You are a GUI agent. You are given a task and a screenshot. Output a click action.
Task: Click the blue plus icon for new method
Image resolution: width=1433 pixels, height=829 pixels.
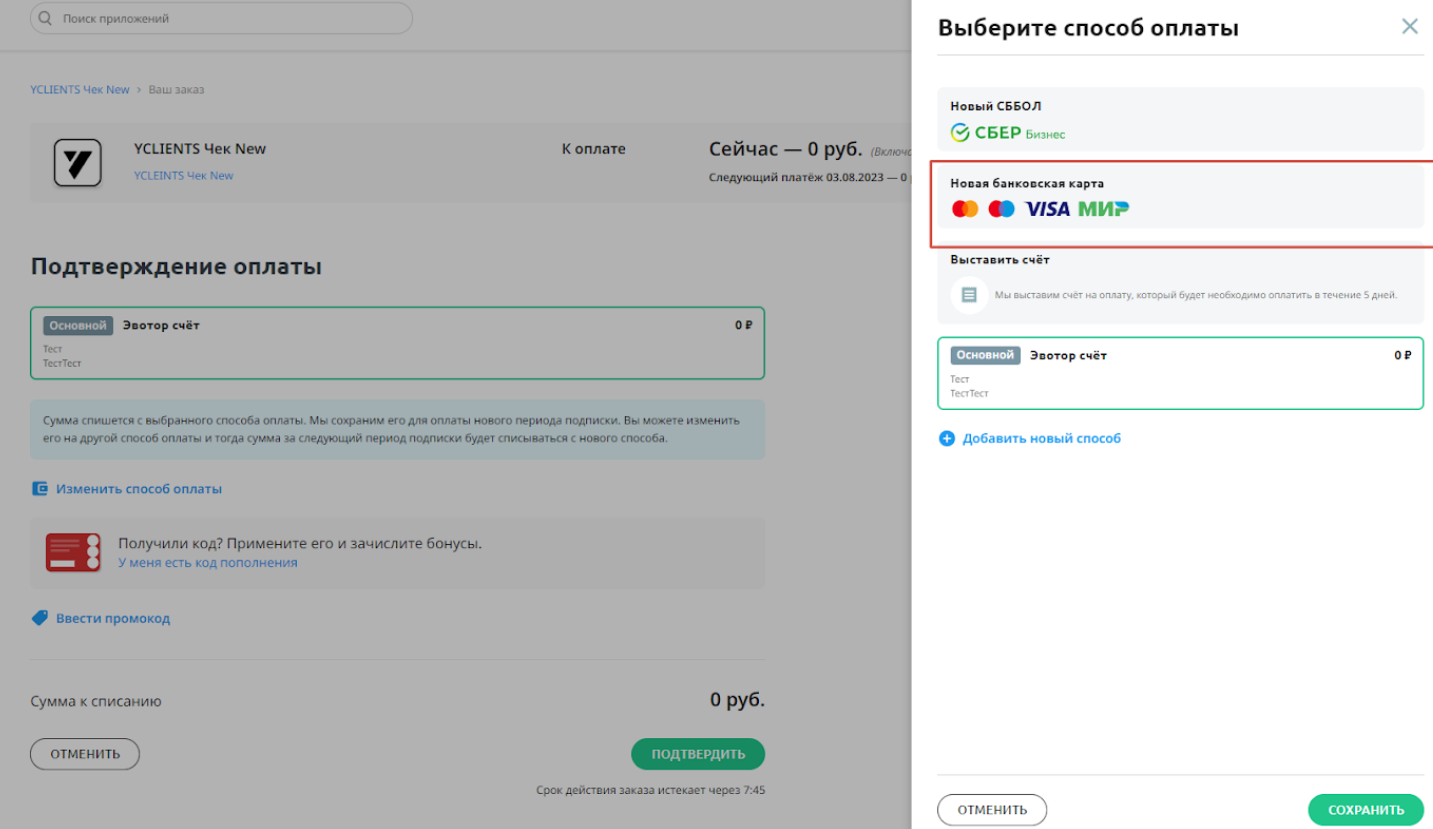tap(947, 438)
